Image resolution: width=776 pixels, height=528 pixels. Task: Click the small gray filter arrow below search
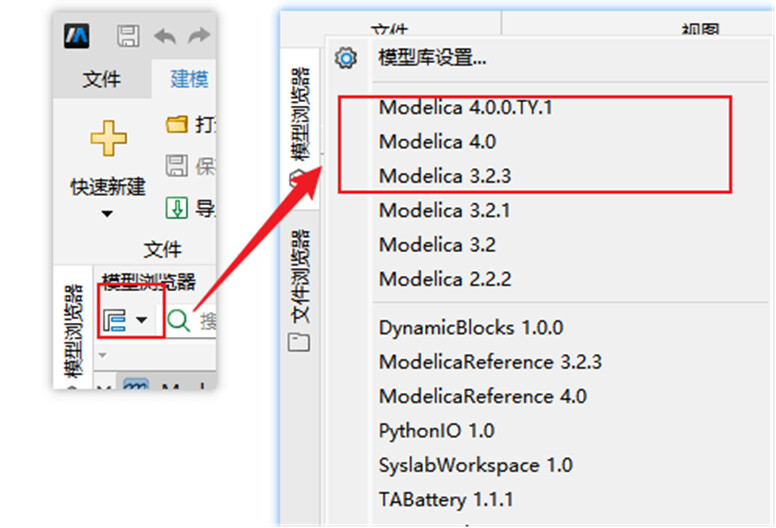pyautogui.click(x=103, y=355)
